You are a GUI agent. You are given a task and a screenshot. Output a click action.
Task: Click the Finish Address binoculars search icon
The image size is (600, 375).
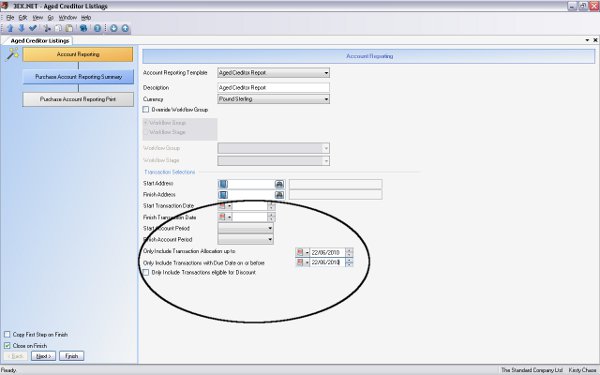coord(280,195)
